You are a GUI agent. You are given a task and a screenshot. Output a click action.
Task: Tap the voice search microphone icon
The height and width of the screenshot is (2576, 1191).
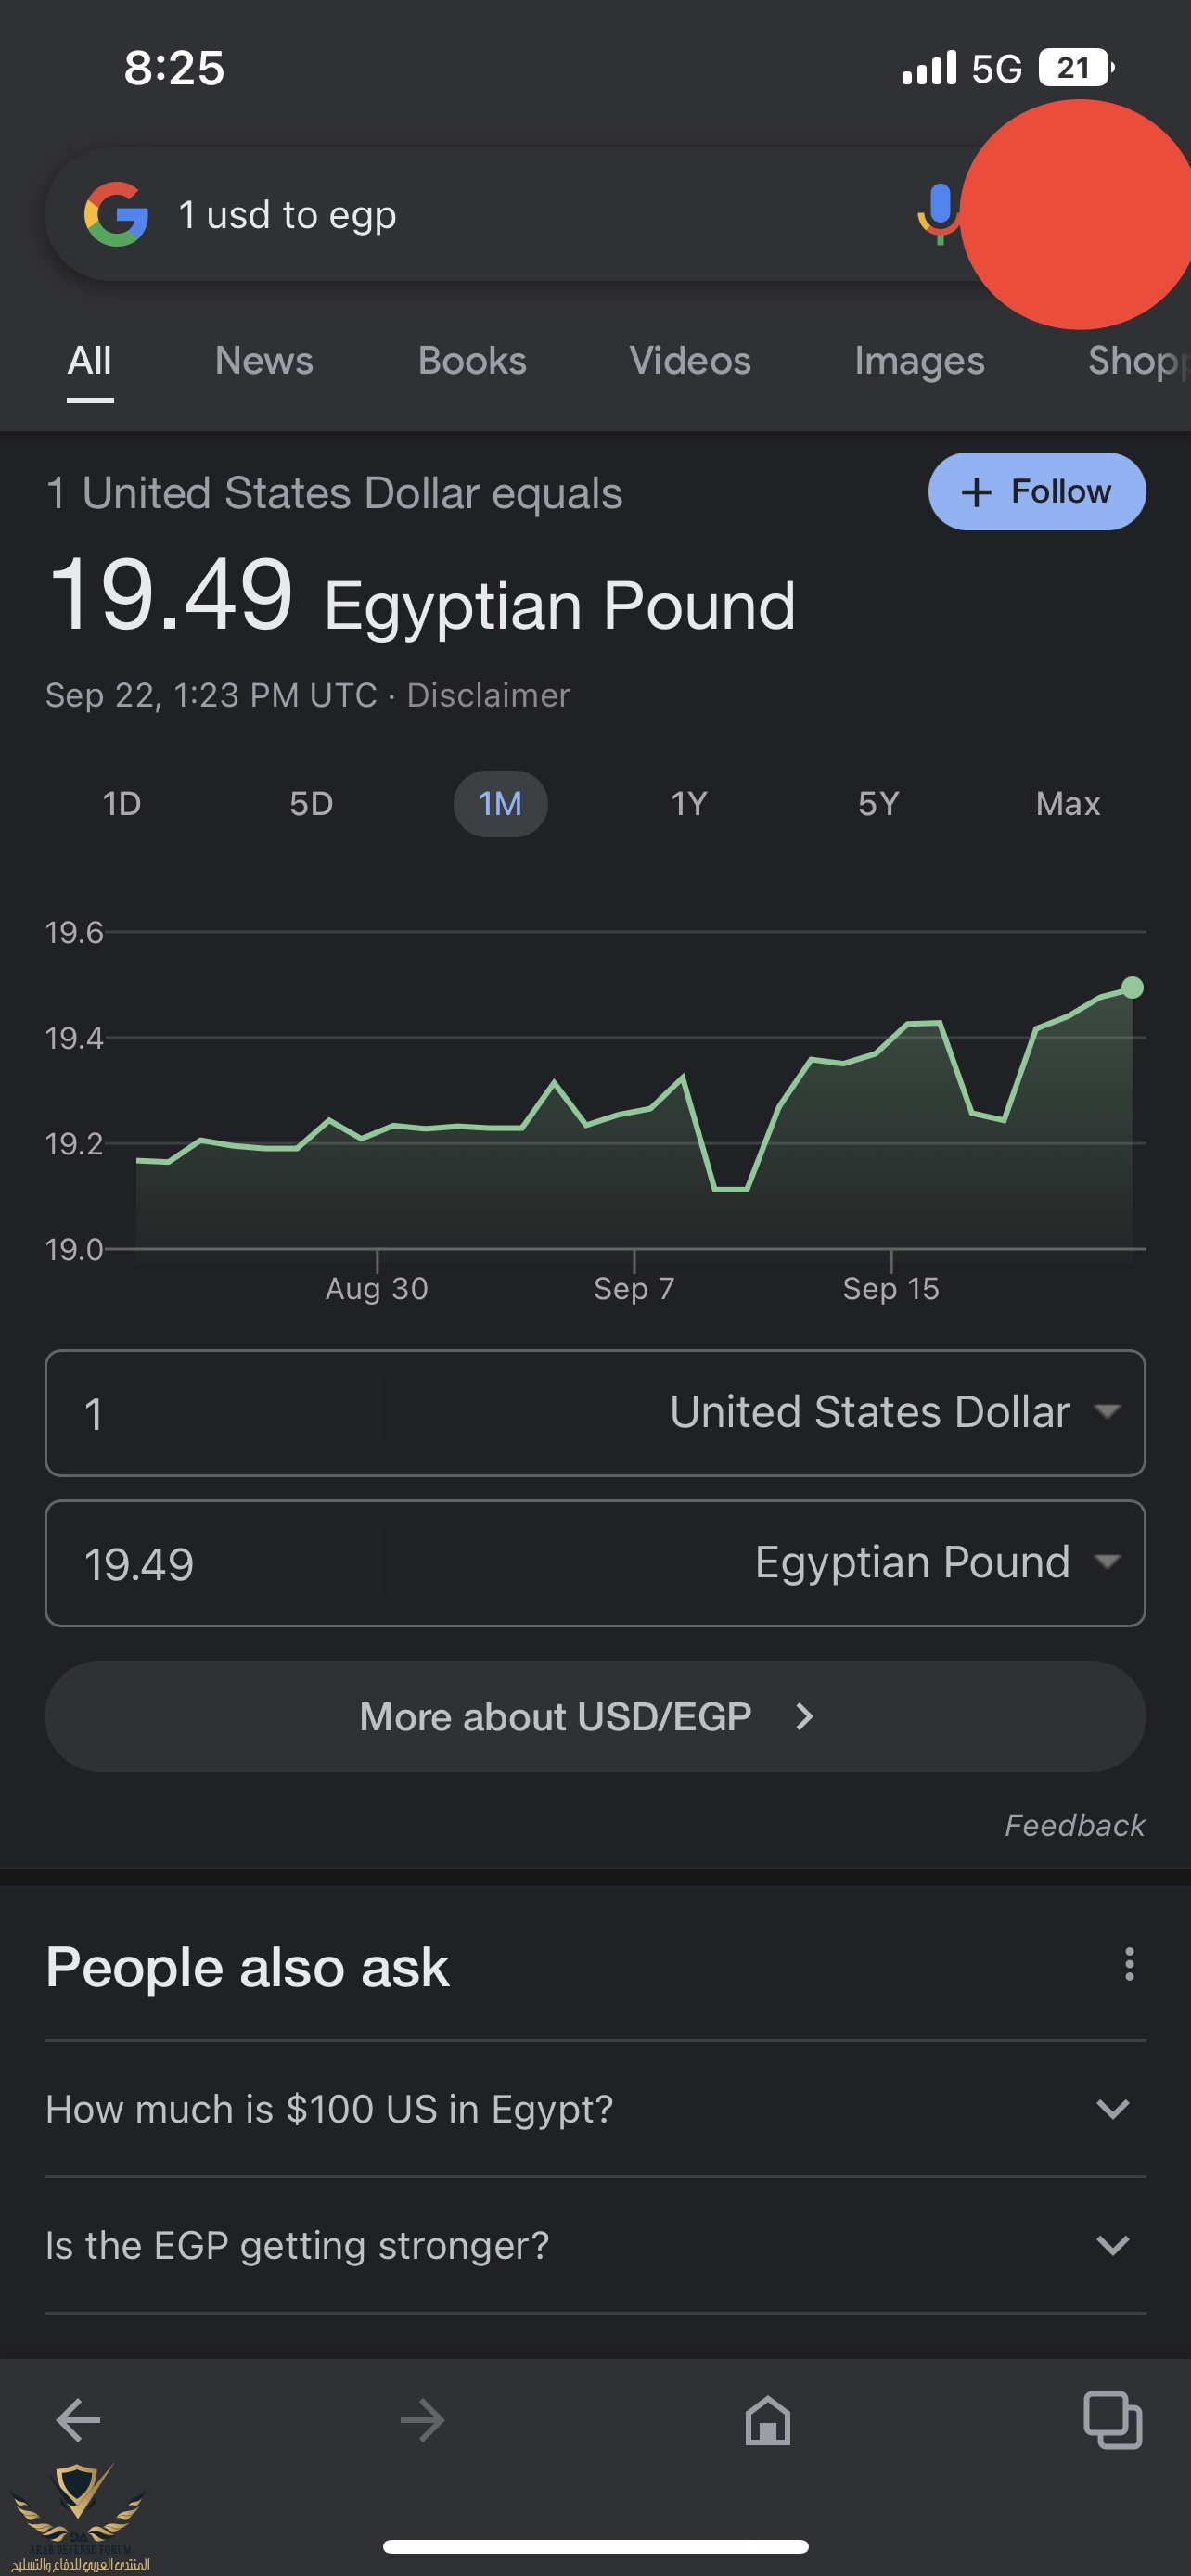937,213
